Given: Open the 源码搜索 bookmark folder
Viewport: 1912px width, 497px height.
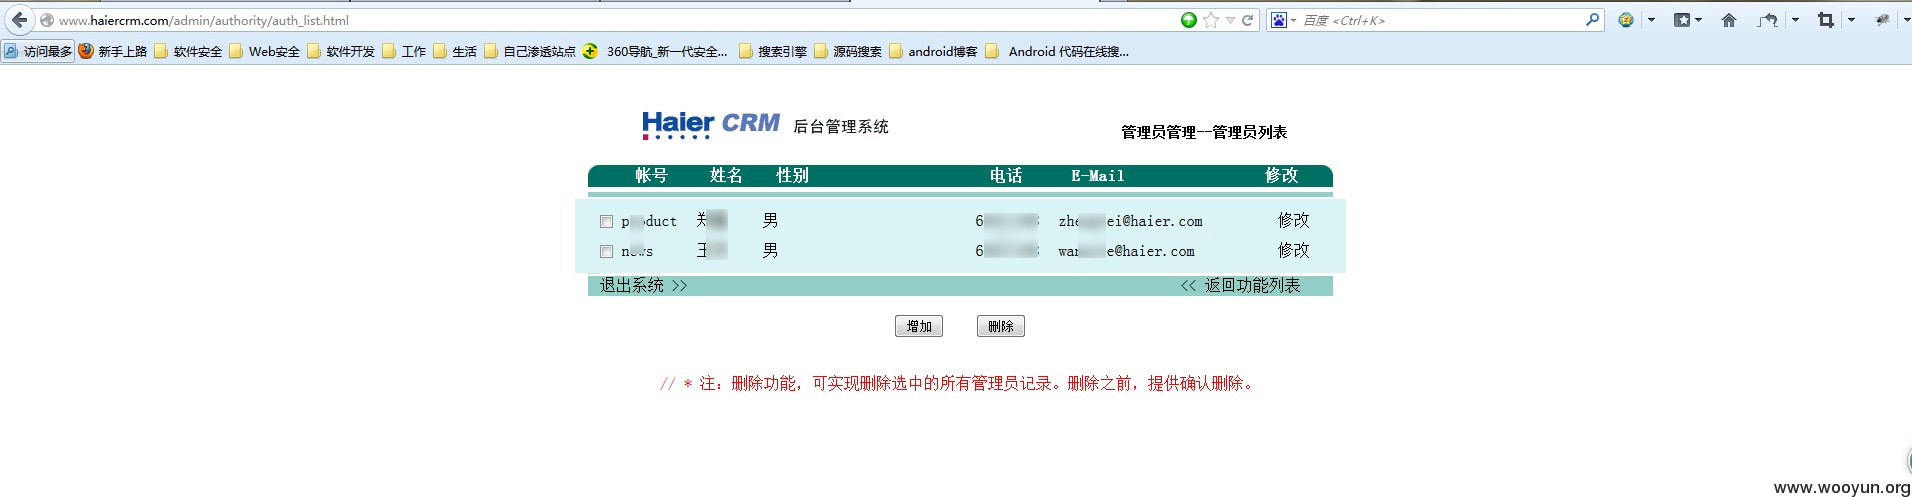Looking at the screenshot, I should [x=848, y=51].
